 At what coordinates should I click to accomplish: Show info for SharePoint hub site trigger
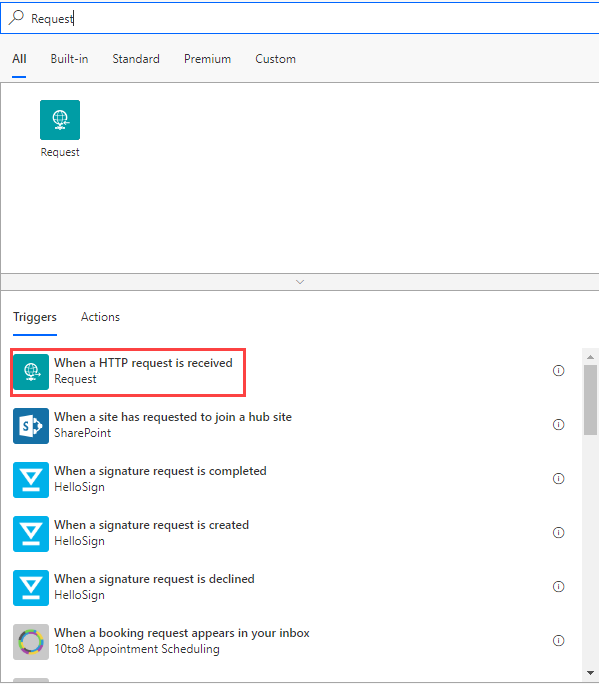pos(558,425)
